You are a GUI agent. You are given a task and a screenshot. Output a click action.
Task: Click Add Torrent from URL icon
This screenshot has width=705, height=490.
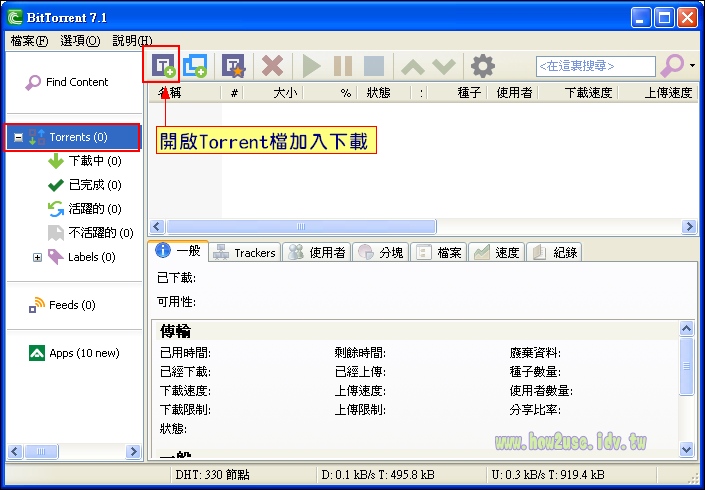click(x=194, y=66)
